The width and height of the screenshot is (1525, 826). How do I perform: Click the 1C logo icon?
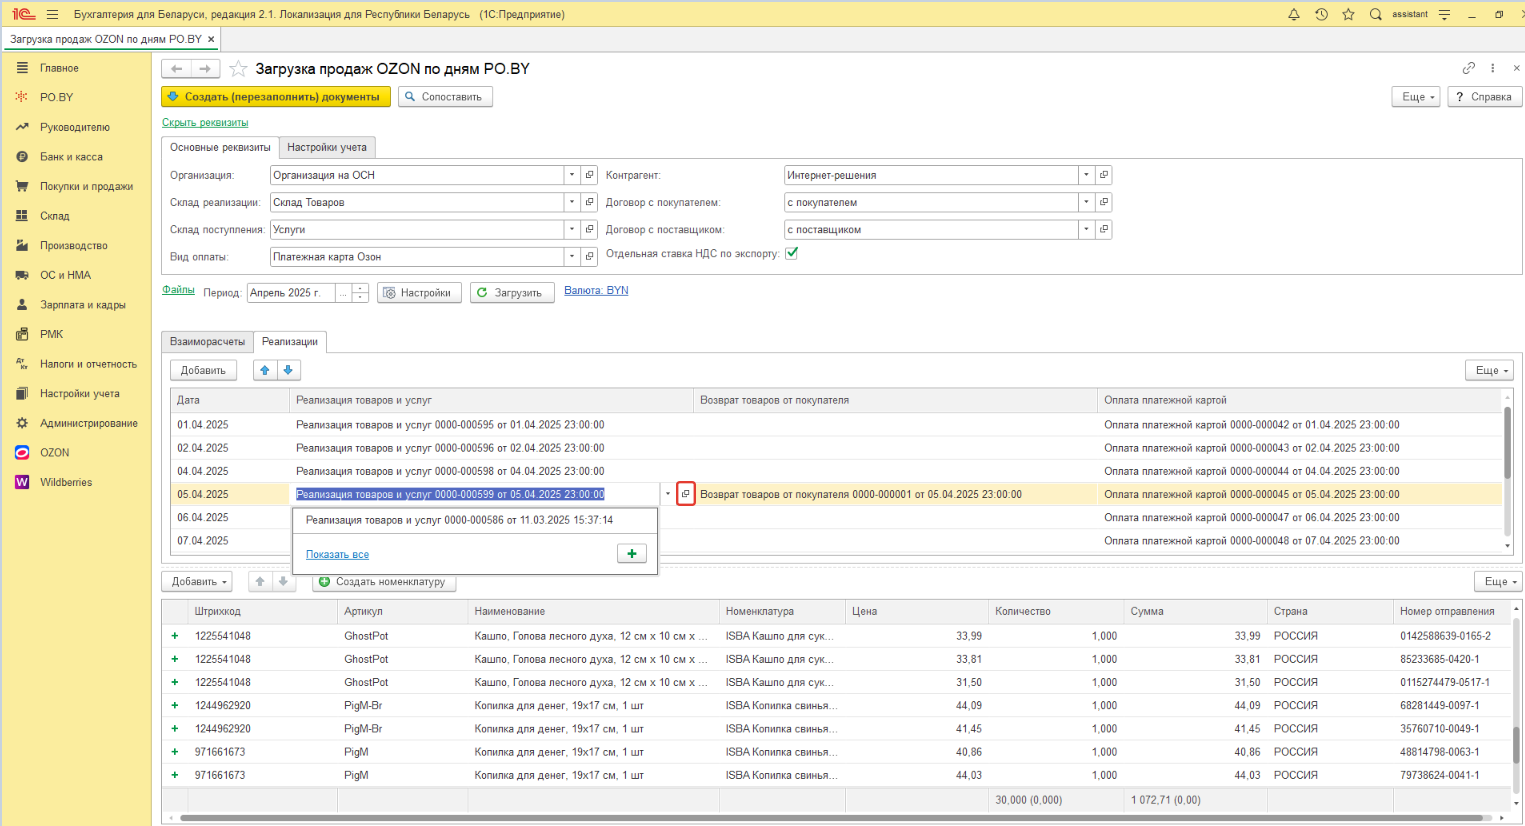point(23,14)
